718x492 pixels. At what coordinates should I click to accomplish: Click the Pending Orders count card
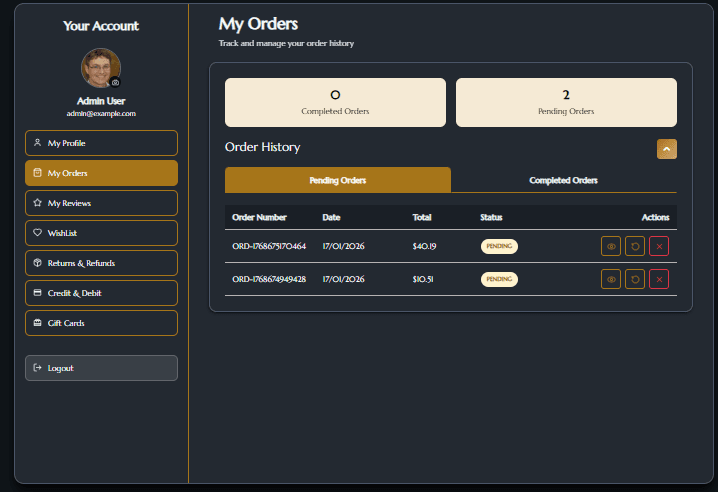point(566,103)
